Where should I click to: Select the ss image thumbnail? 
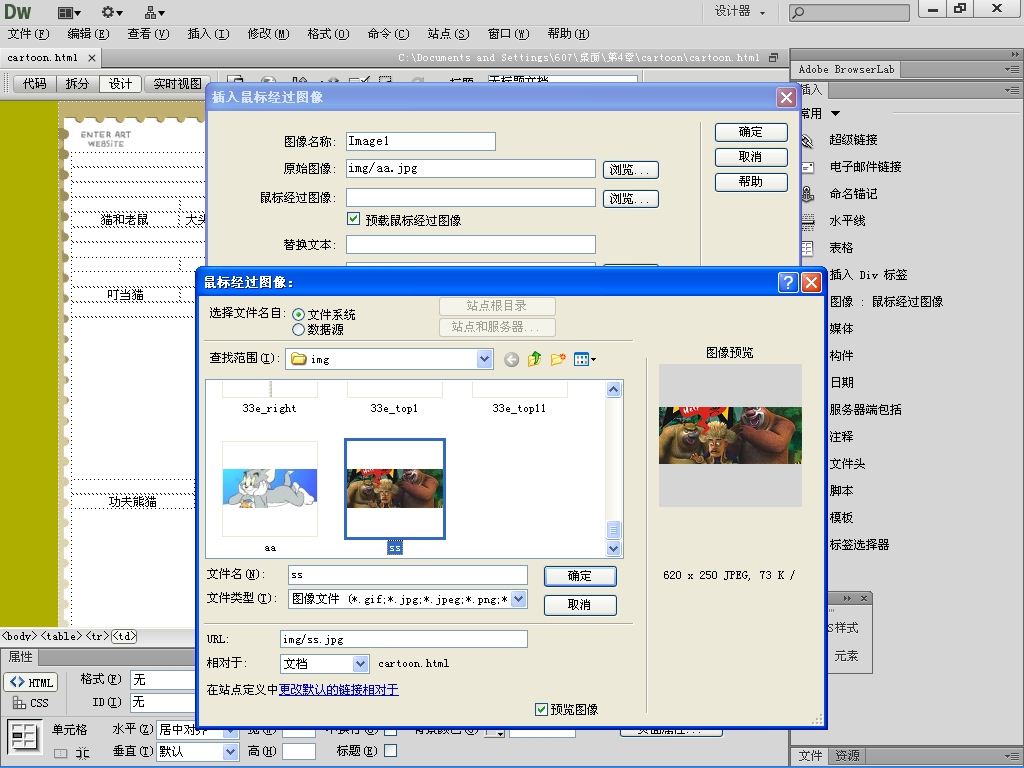[x=394, y=489]
